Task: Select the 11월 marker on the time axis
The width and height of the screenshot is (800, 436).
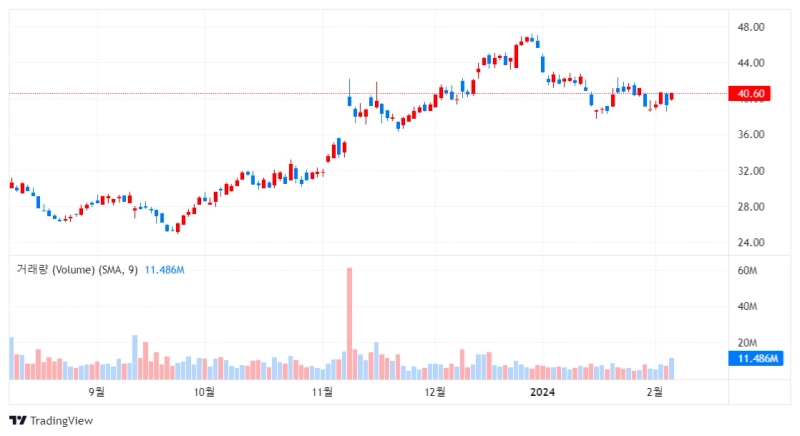Action: 322,392
